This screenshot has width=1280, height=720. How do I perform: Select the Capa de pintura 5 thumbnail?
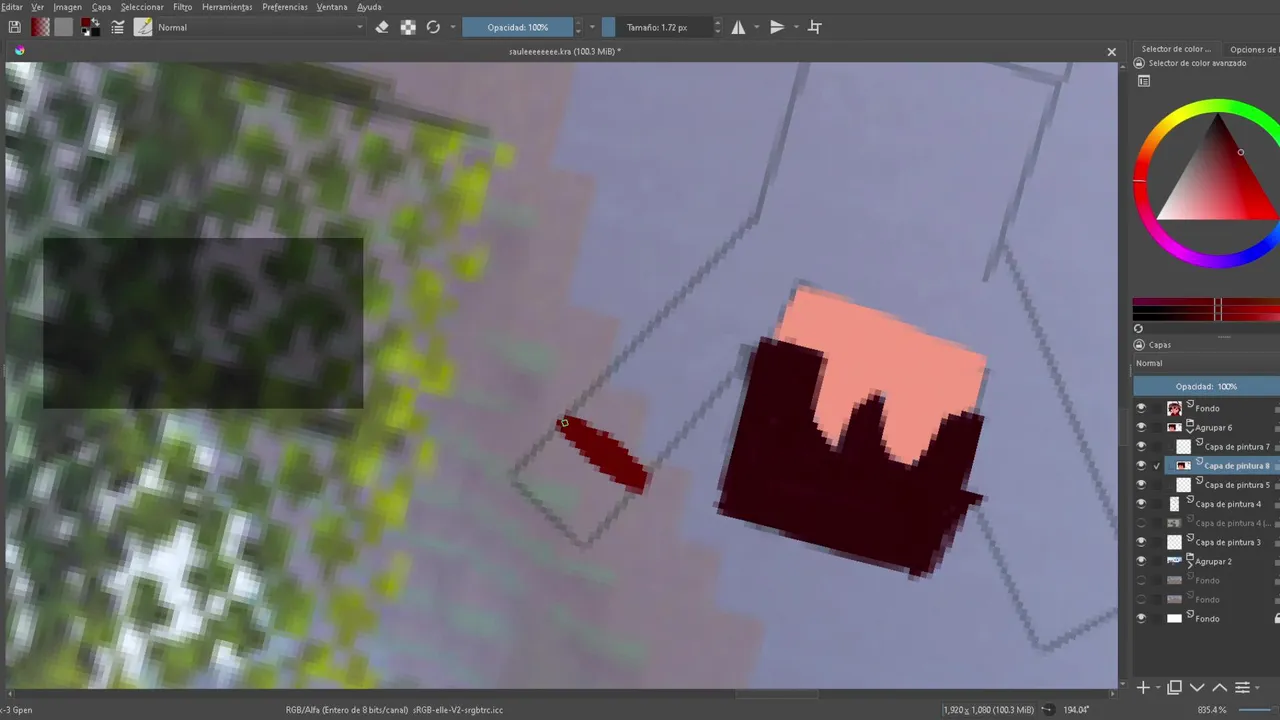(x=1183, y=485)
